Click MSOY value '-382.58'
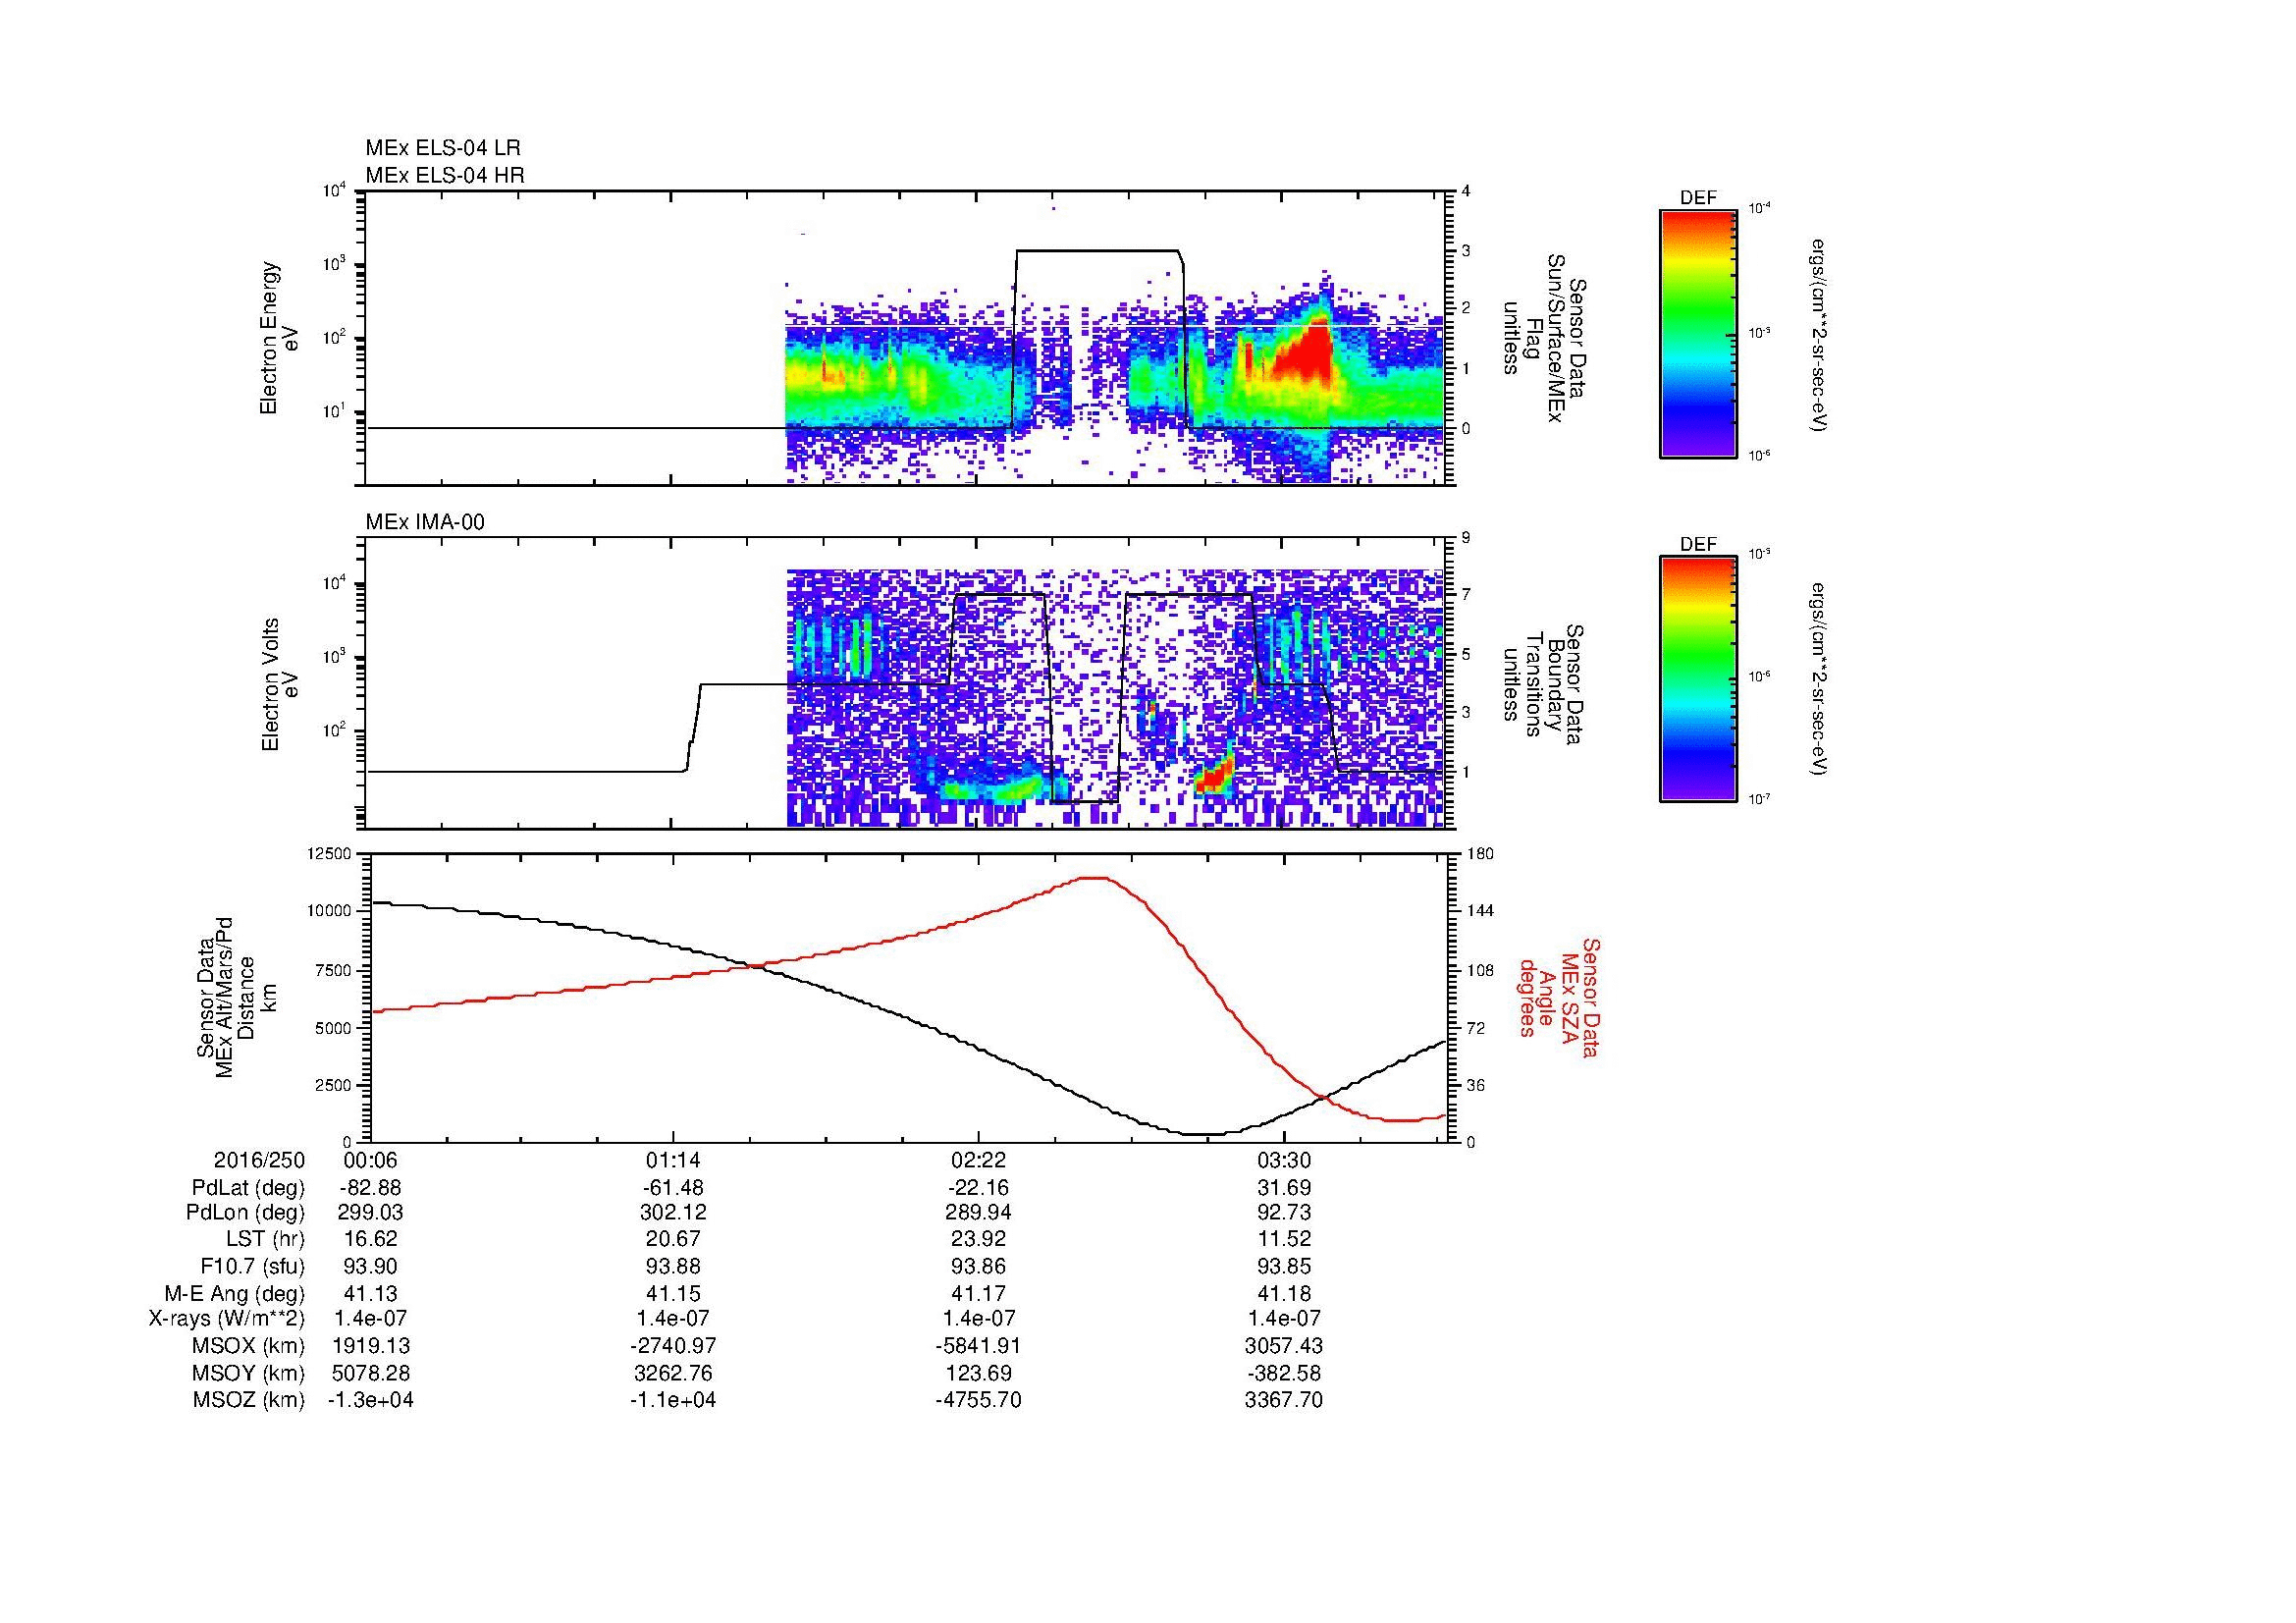Image resolution: width=2296 pixels, height=1623 pixels. click(x=1283, y=1373)
